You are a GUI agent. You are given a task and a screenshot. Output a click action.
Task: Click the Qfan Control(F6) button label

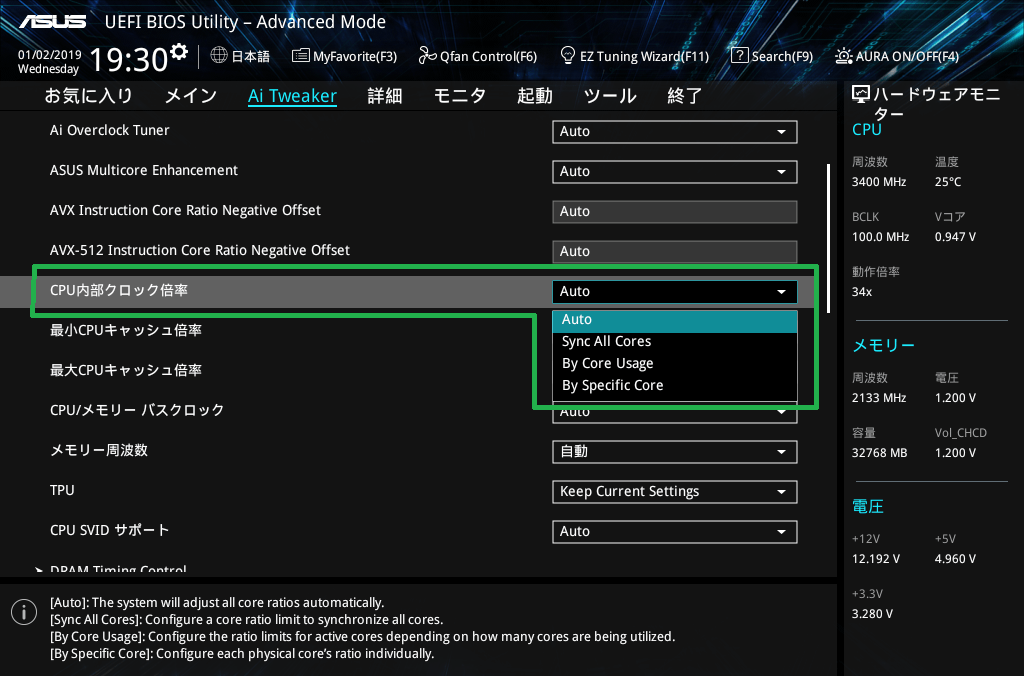(488, 56)
